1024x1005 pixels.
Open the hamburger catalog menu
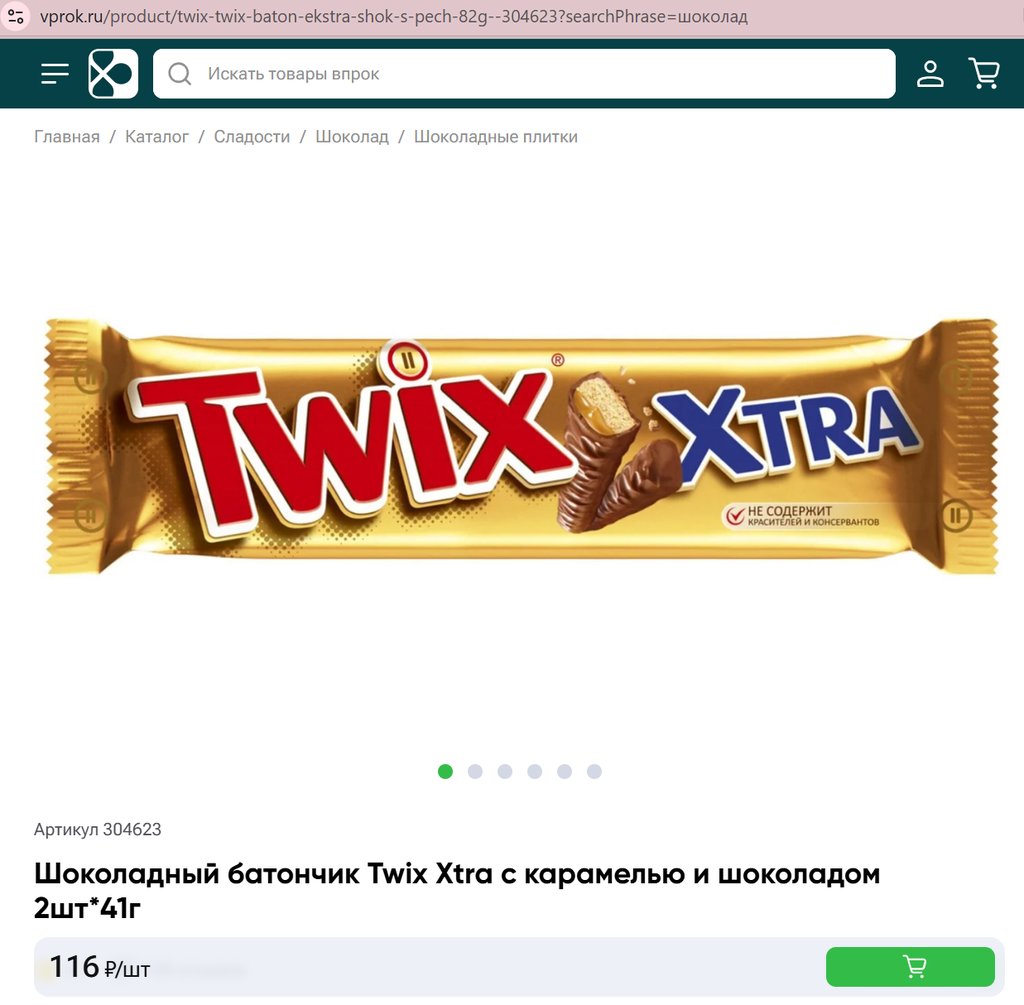click(55, 74)
